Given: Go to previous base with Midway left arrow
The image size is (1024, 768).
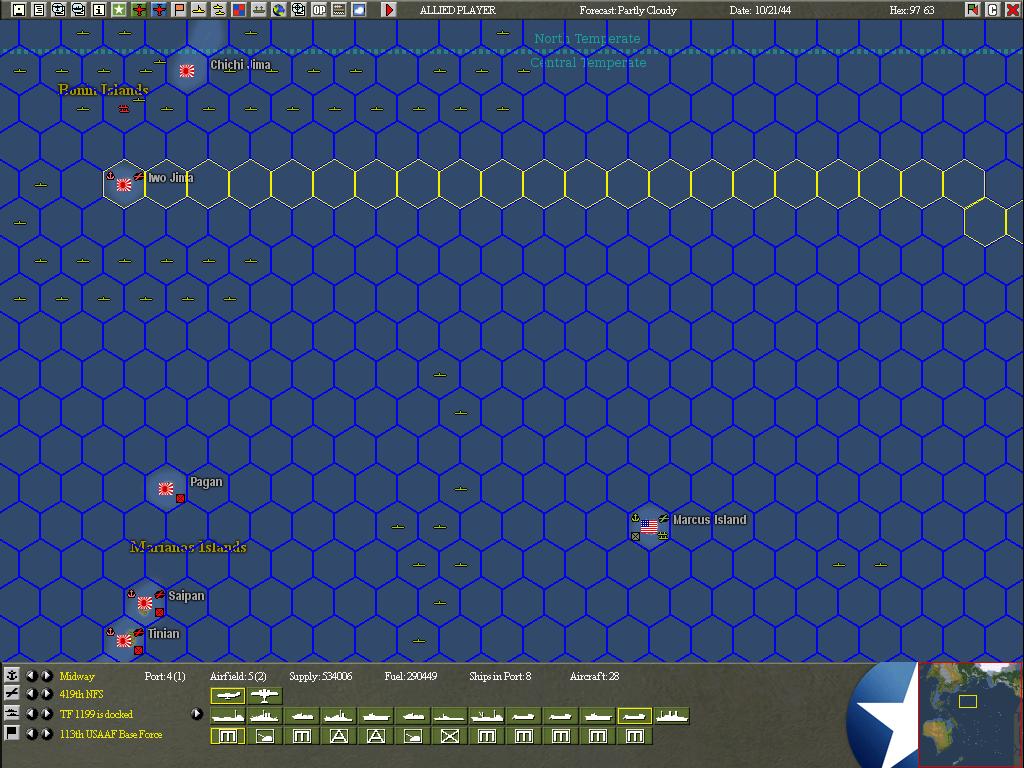Looking at the screenshot, I should click(x=31, y=676).
